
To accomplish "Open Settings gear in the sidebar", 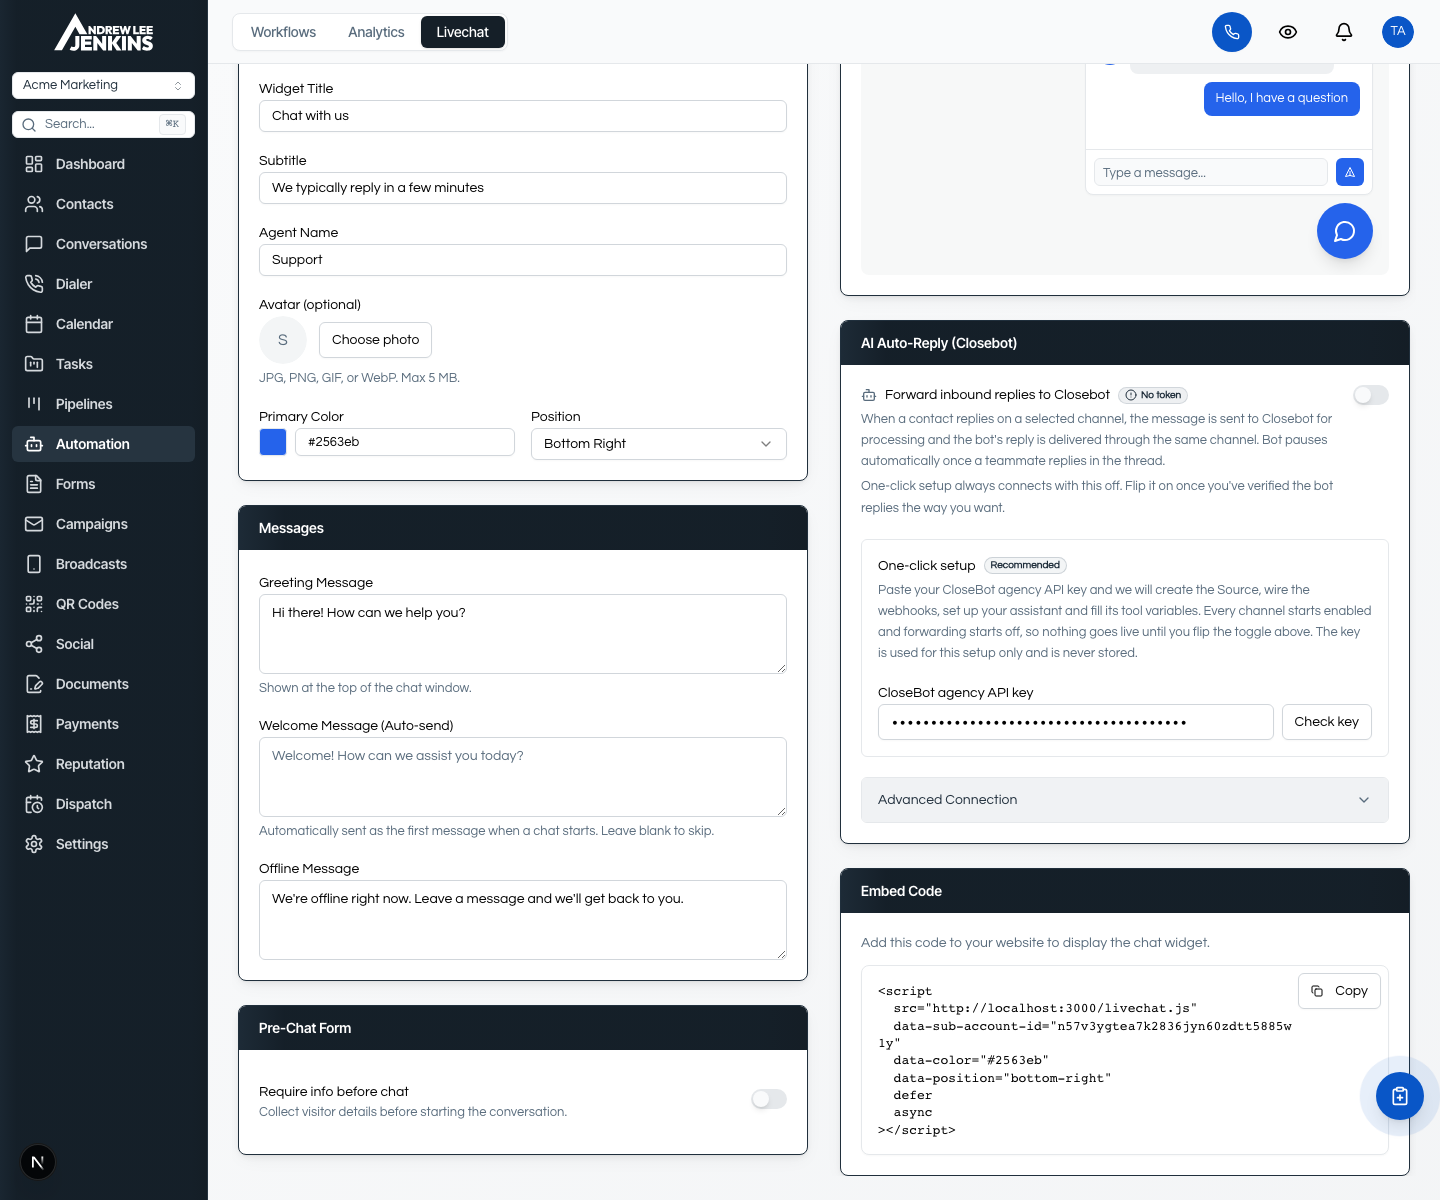I will coord(34,844).
